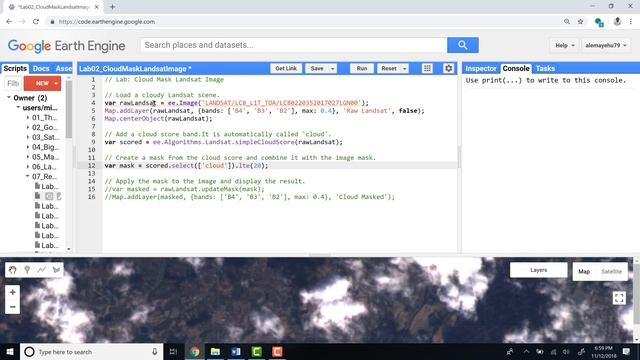The image size is (640, 360).
Task: Open the Save dropdown arrow
Action: pyautogui.click(x=333, y=69)
